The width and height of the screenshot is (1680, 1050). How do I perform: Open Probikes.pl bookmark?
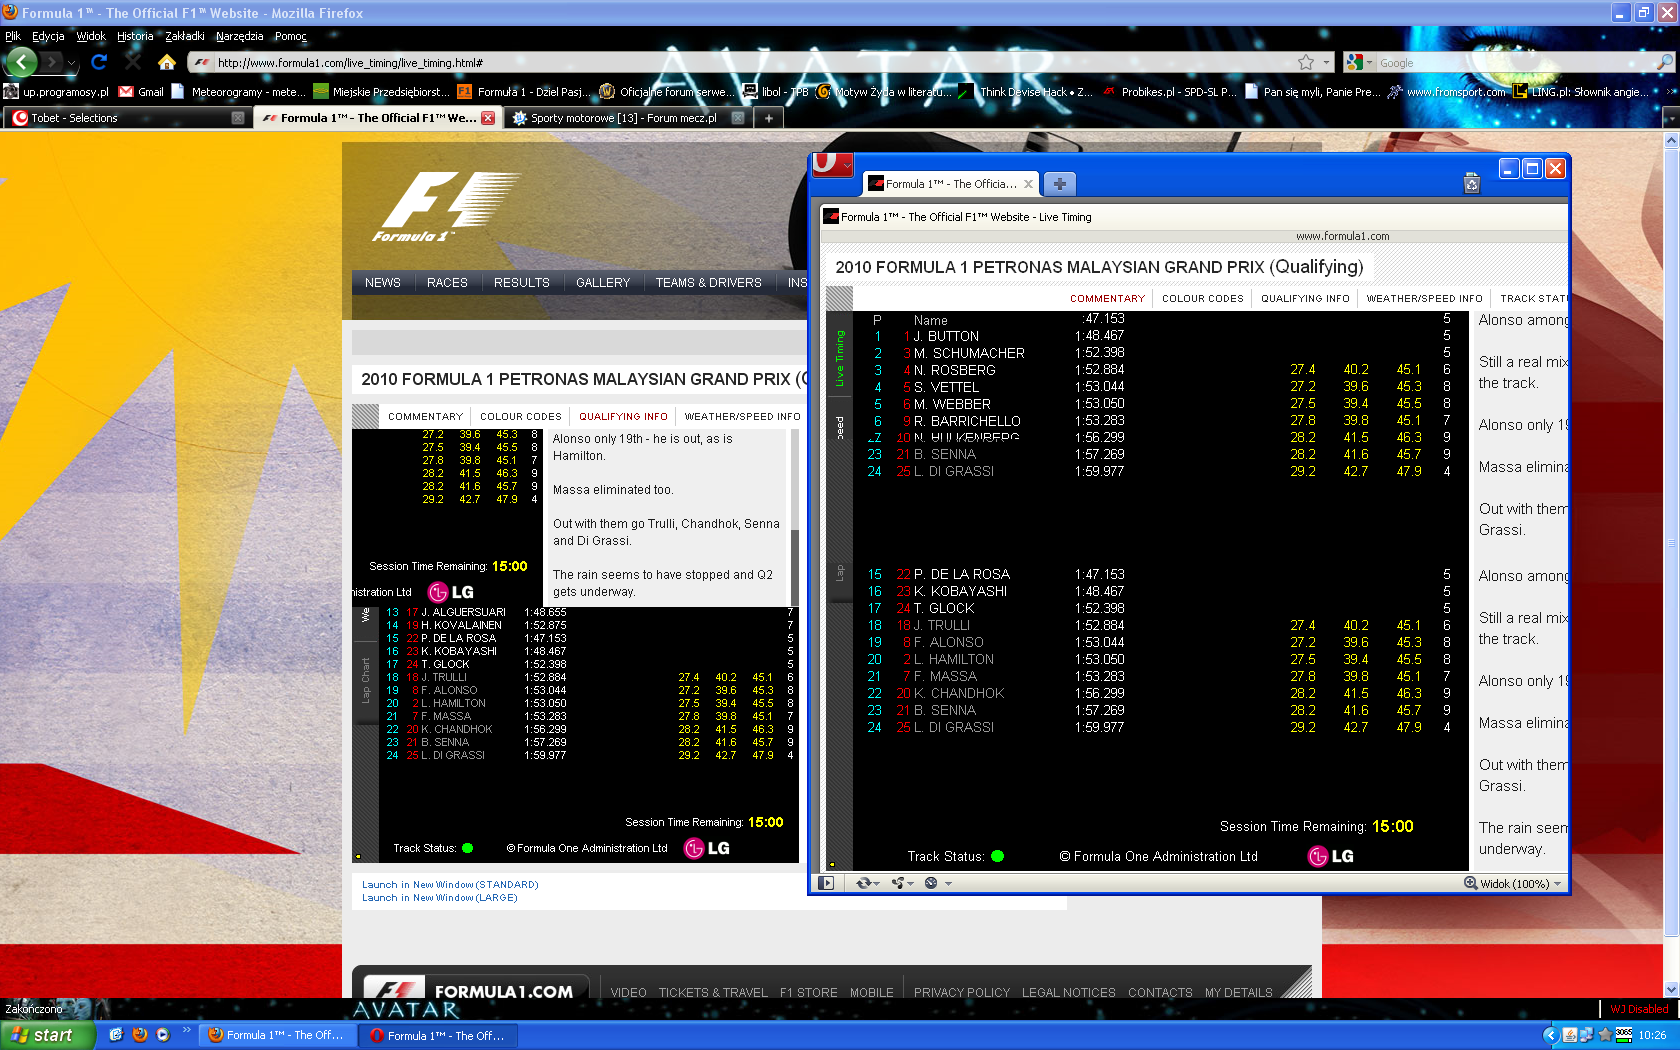[1170, 91]
